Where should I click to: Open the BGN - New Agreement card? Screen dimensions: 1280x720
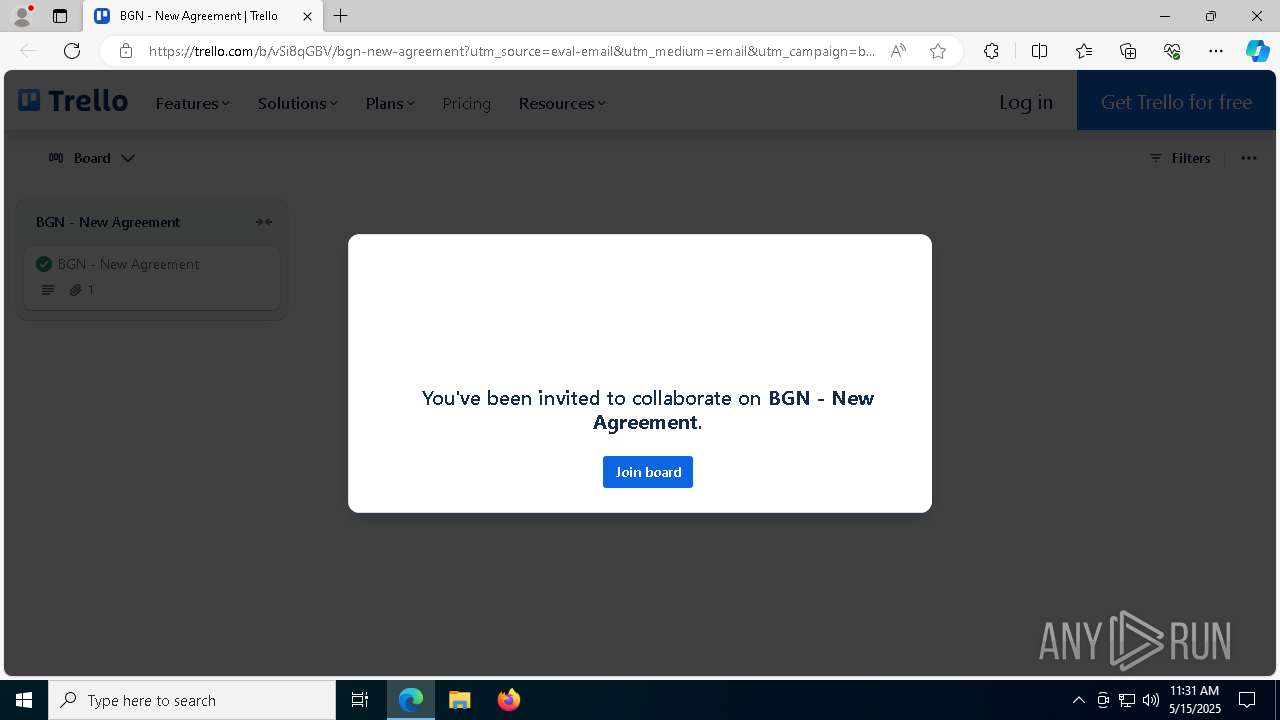coord(152,277)
